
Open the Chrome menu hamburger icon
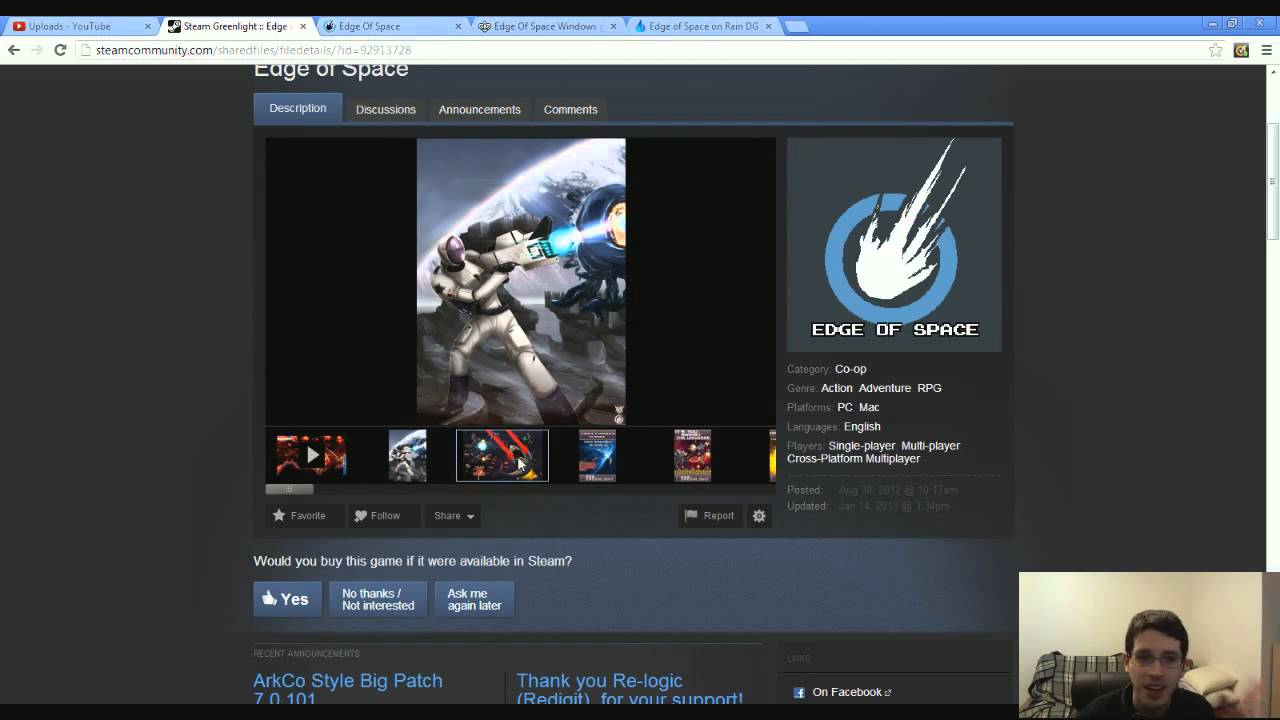point(1266,50)
